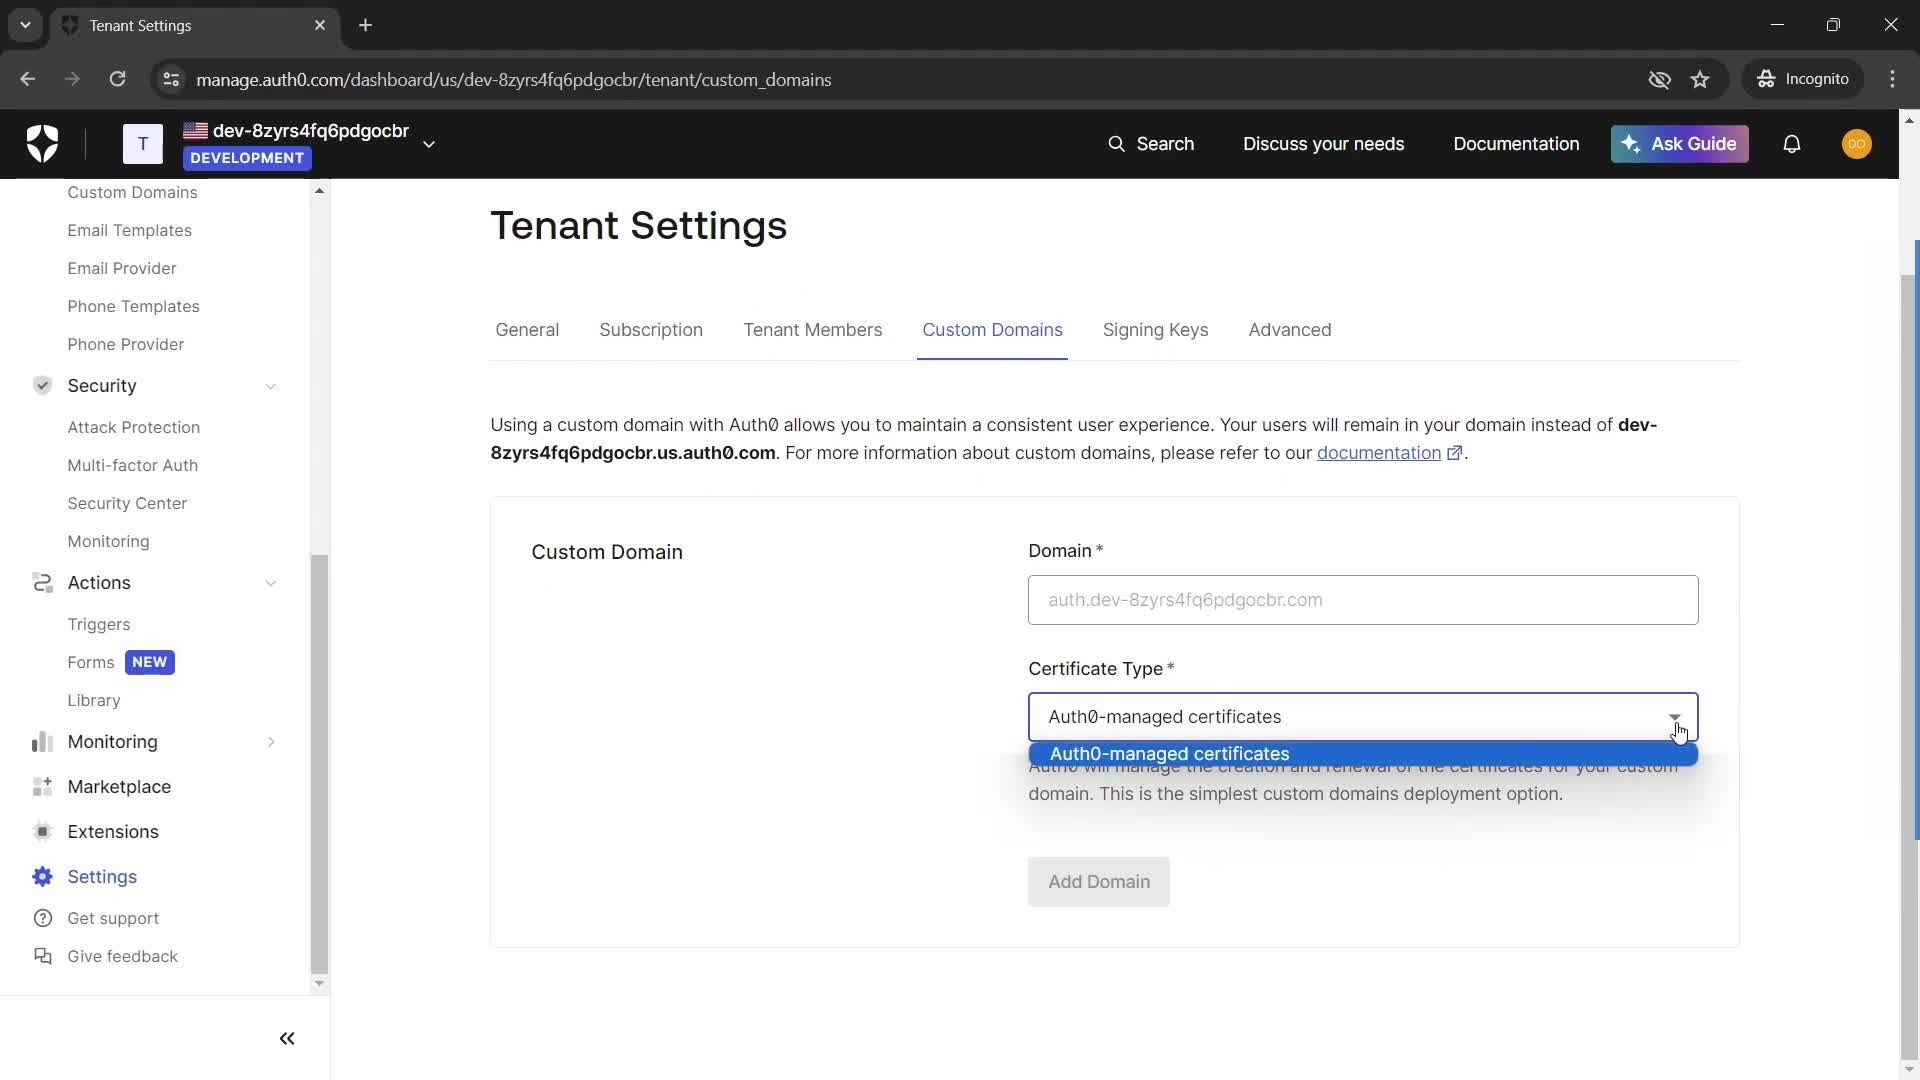Click the Settings gear icon
The width and height of the screenshot is (1920, 1080).
click(42, 877)
